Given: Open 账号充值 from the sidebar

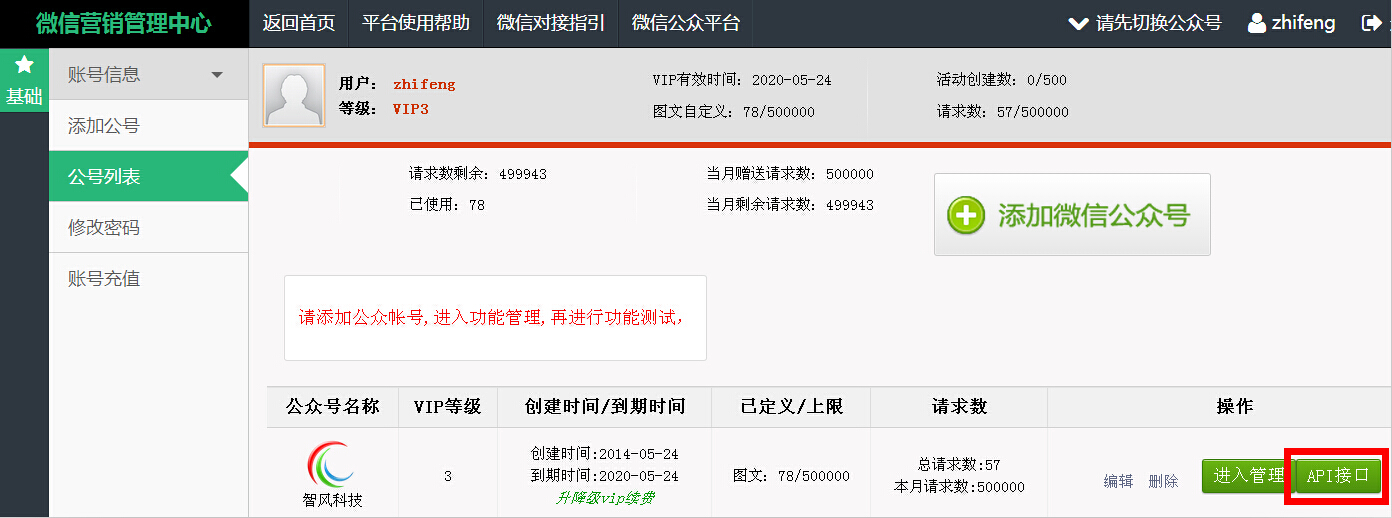Looking at the screenshot, I should (x=104, y=279).
